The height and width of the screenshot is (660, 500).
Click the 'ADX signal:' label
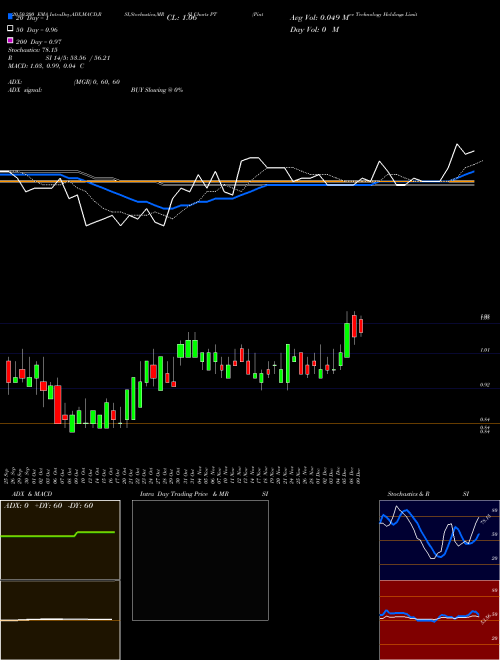tap(25, 90)
